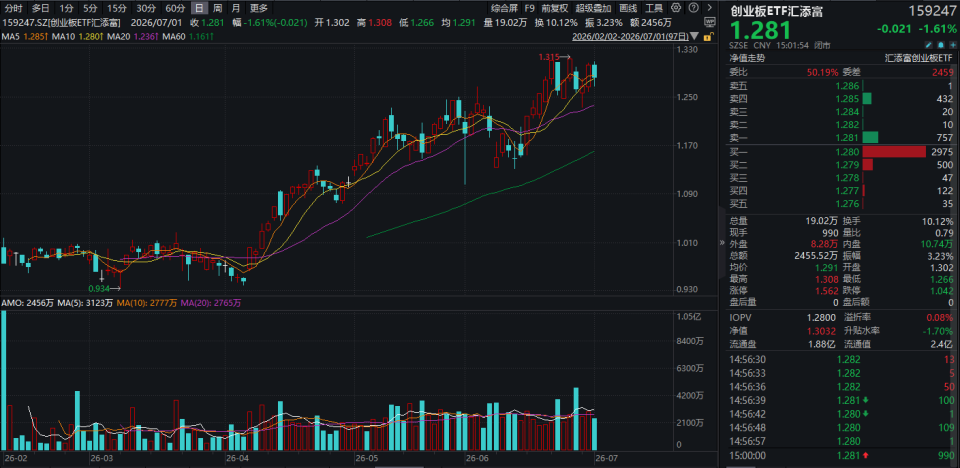Select the 日 daily period tab
The image size is (960, 468).
(199, 8)
